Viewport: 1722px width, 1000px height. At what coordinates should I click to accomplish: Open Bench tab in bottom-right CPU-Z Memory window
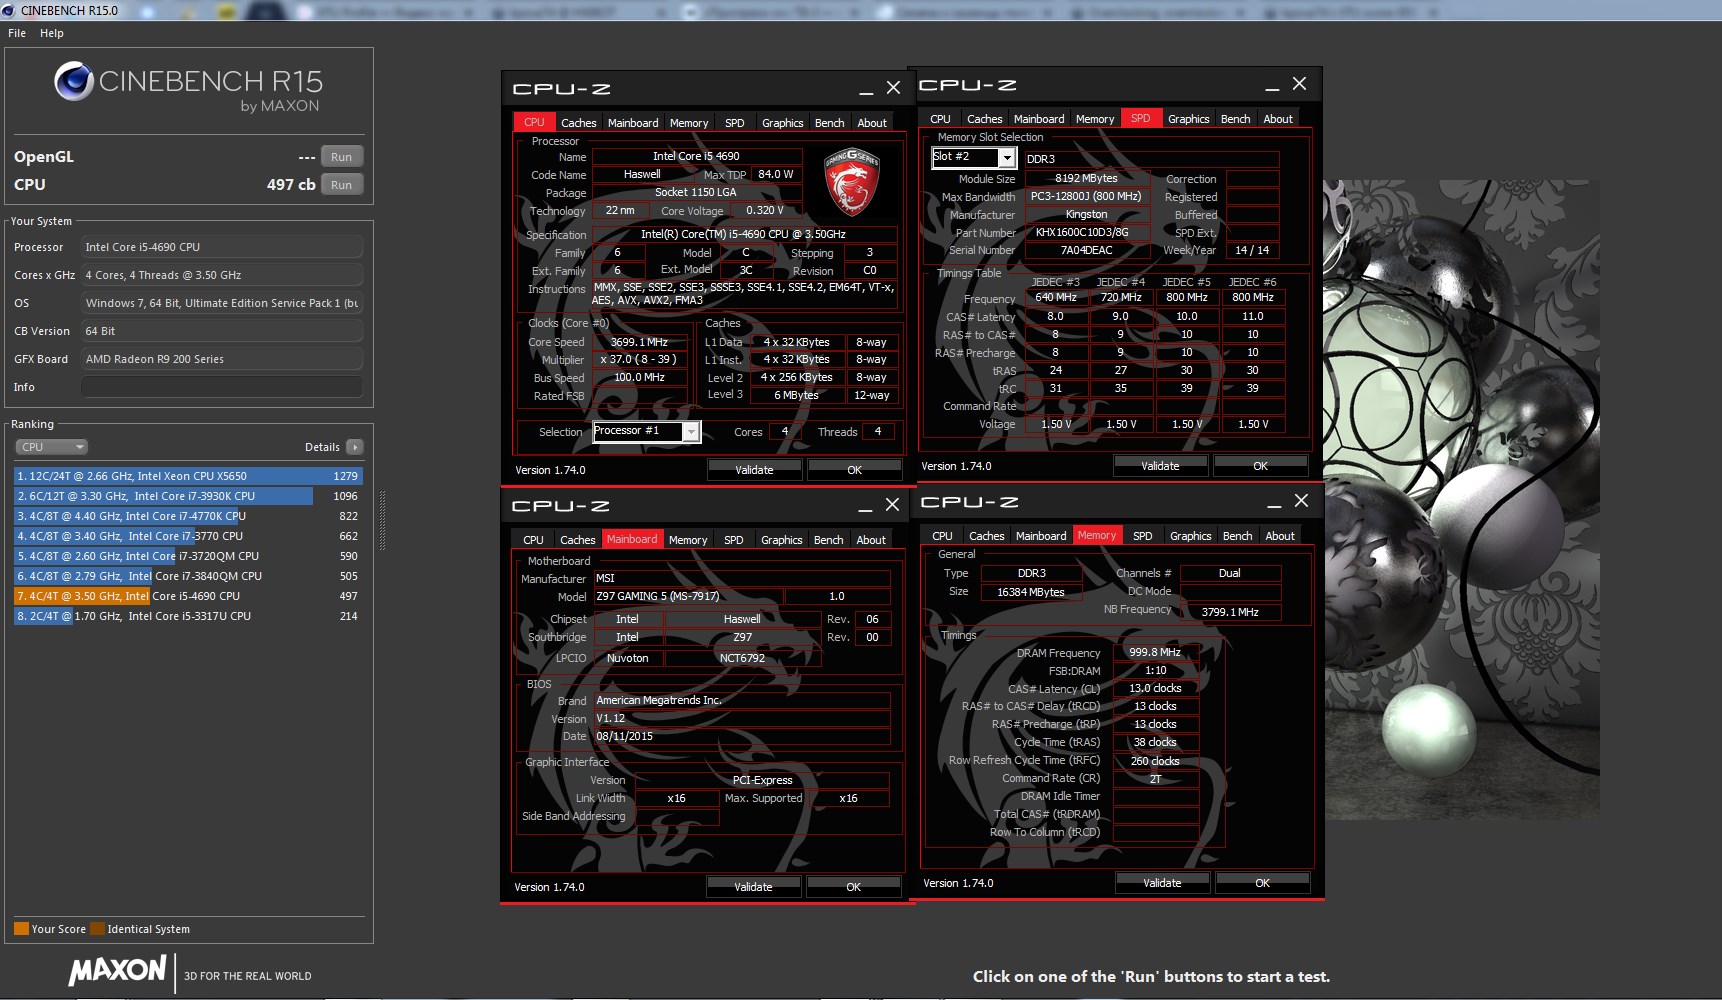tap(1237, 536)
